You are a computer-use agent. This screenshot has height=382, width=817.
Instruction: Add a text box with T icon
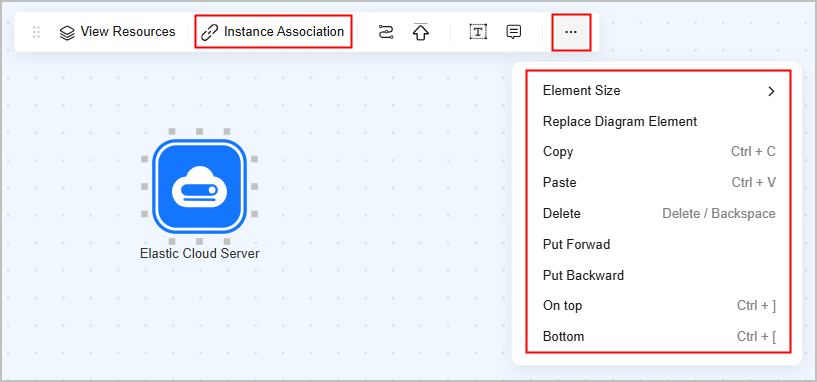pos(478,32)
